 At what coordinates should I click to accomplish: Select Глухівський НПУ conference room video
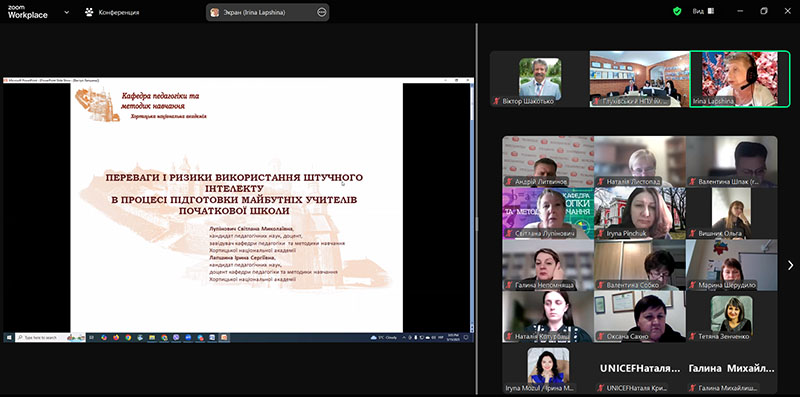(640, 79)
